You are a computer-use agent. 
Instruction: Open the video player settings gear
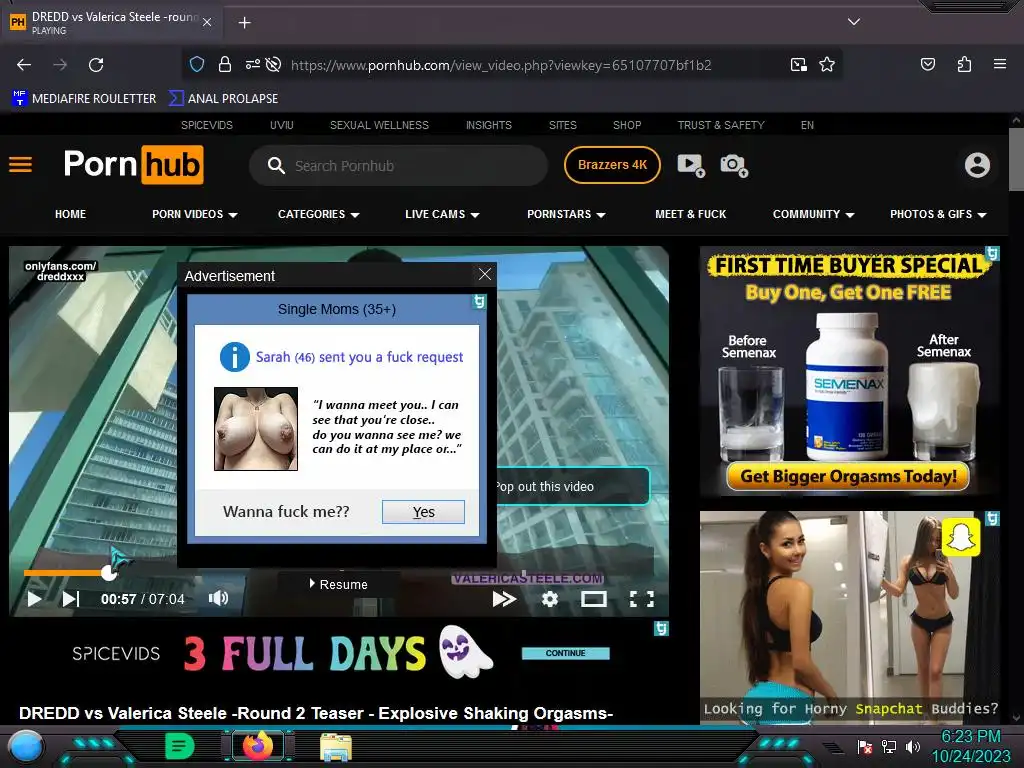coord(550,599)
